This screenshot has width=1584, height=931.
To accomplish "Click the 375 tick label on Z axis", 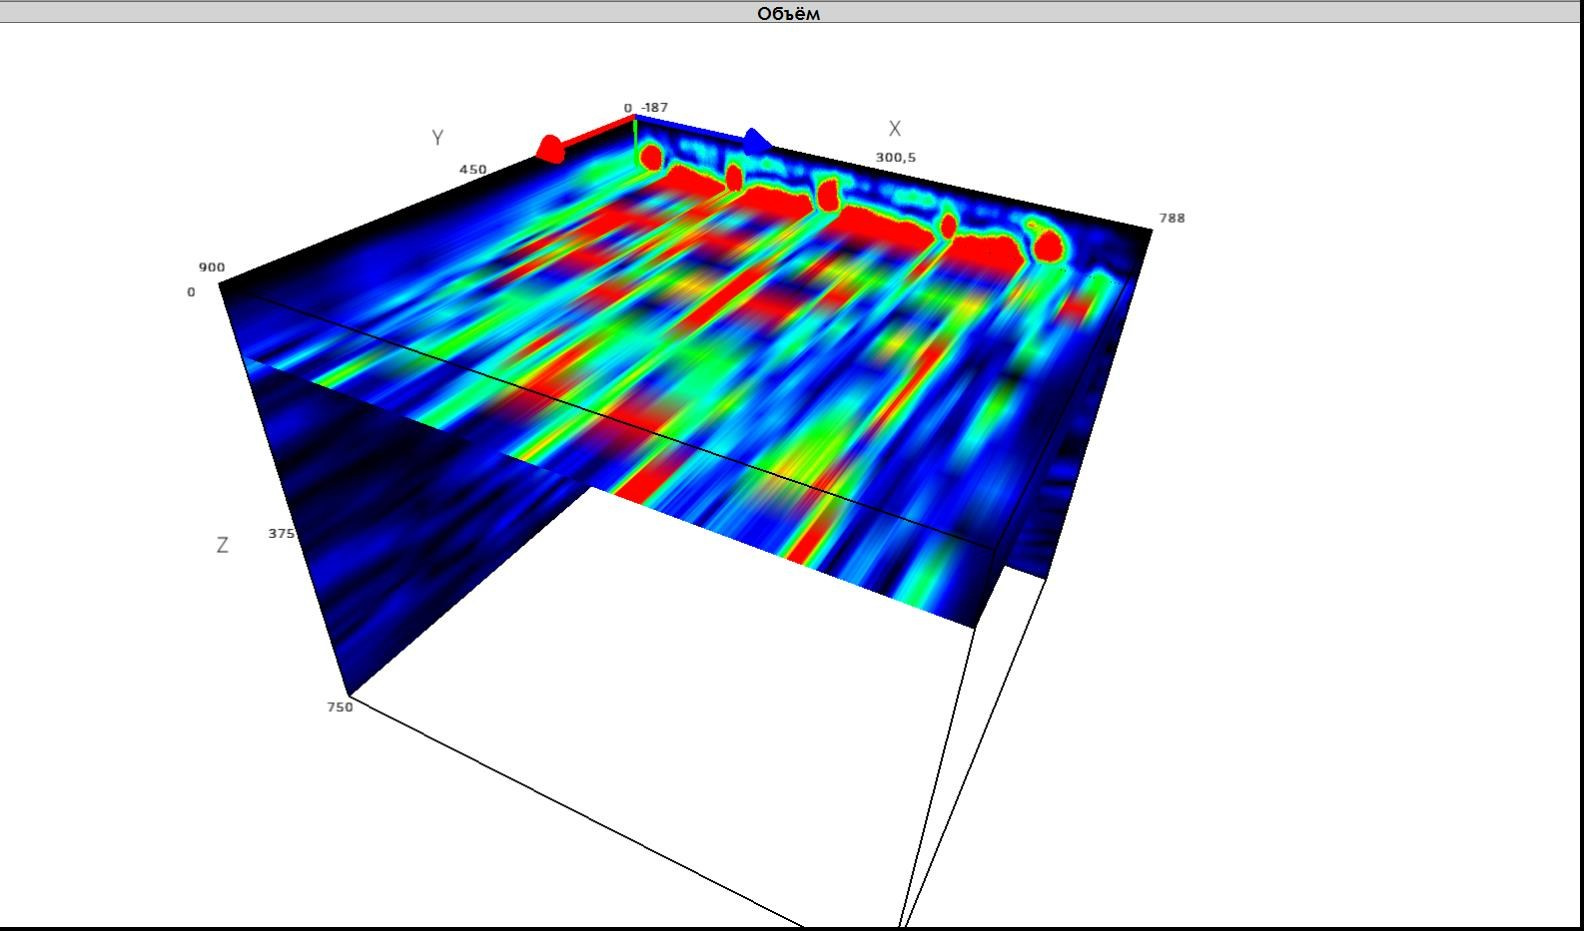I will [281, 534].
